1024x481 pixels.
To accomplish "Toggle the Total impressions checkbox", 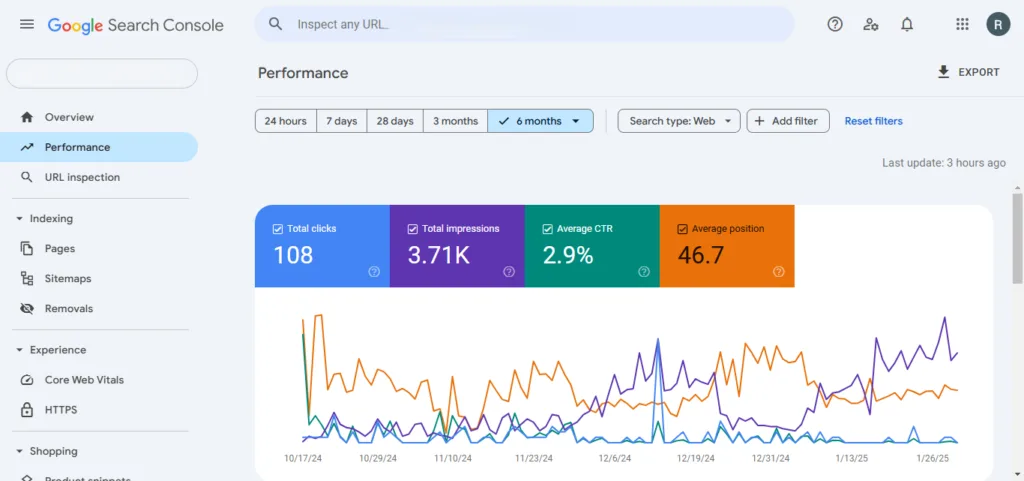I will (x=413, y=229).
